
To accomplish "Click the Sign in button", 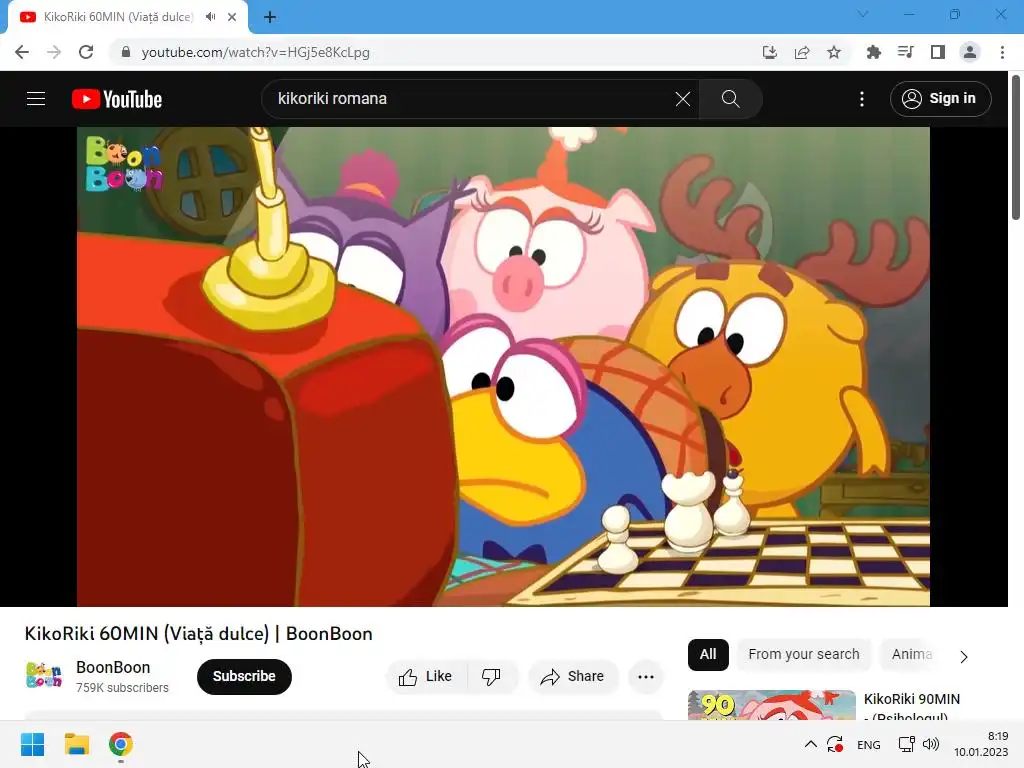I will pyautogui.click(x=940, y=99).
